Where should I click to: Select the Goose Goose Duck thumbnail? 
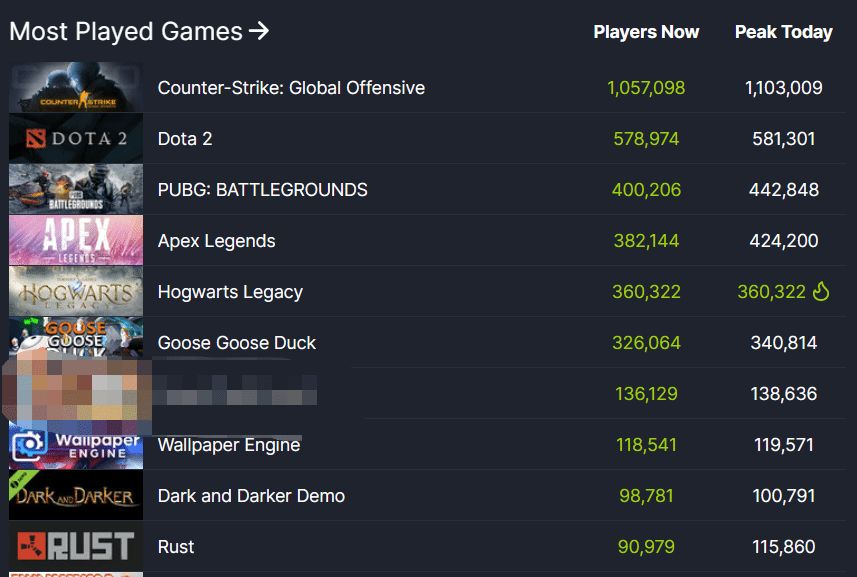tap(76, 337)
